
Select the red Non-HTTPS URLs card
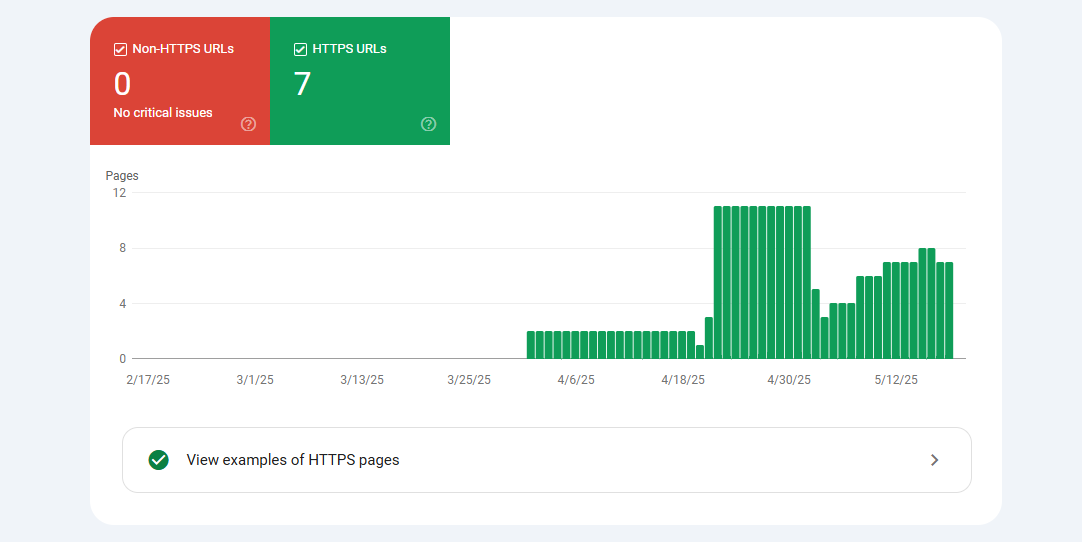pos(180,81)
